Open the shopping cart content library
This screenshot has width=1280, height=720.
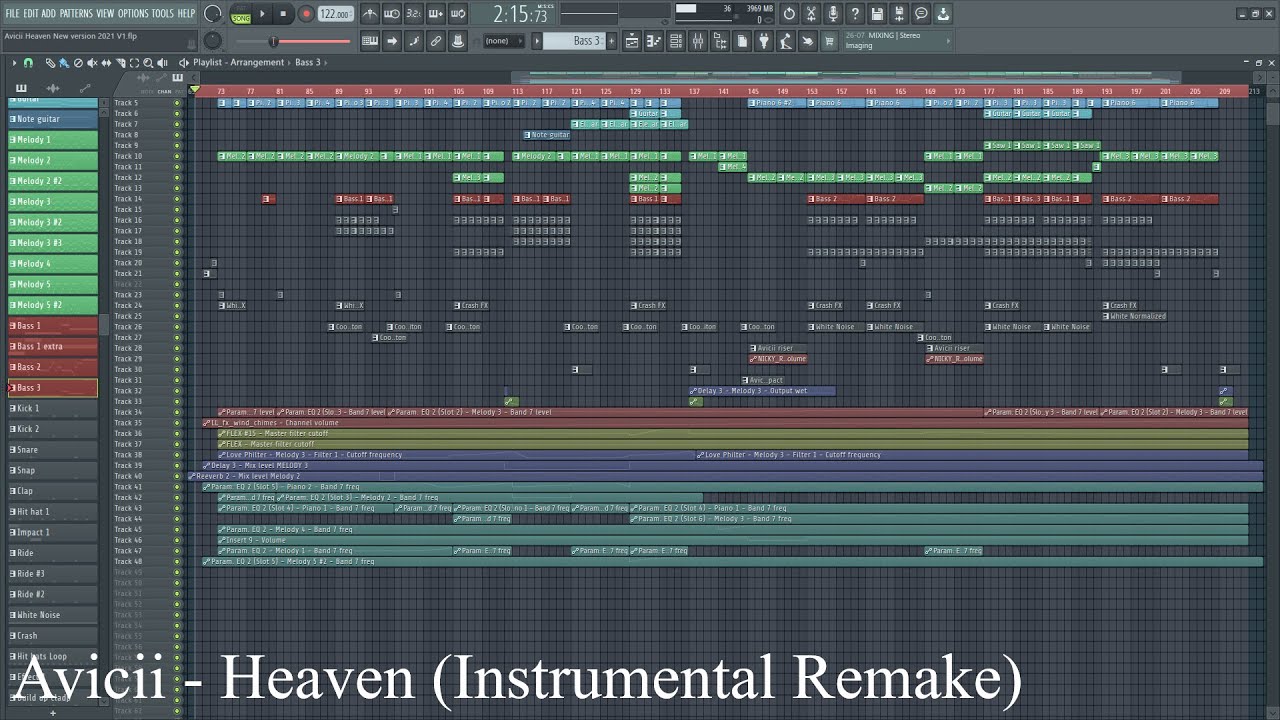[830, 41]
